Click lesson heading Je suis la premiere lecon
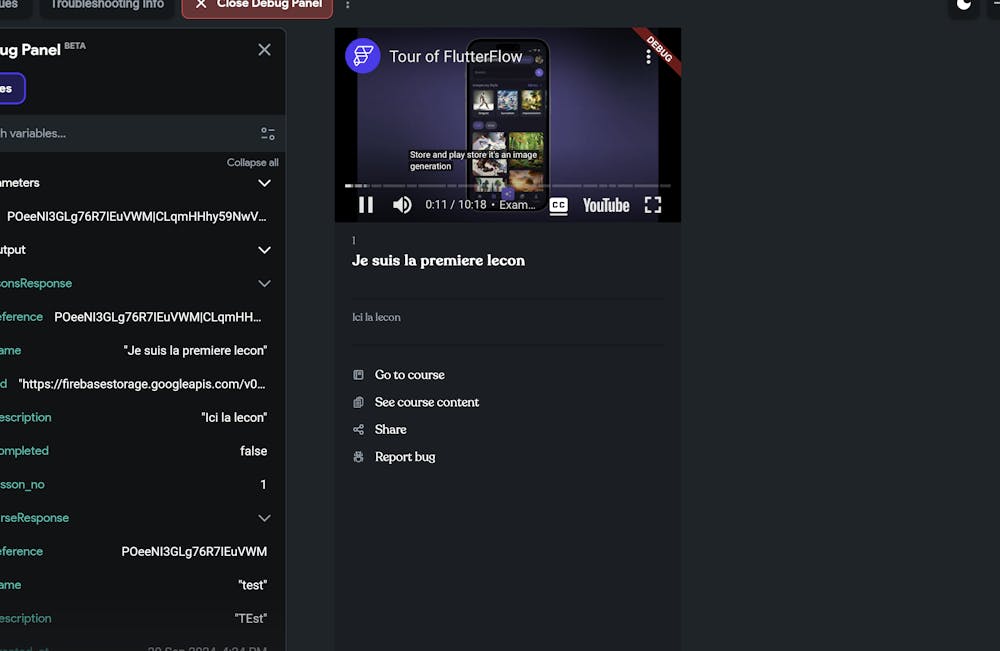 coord(438,261)
